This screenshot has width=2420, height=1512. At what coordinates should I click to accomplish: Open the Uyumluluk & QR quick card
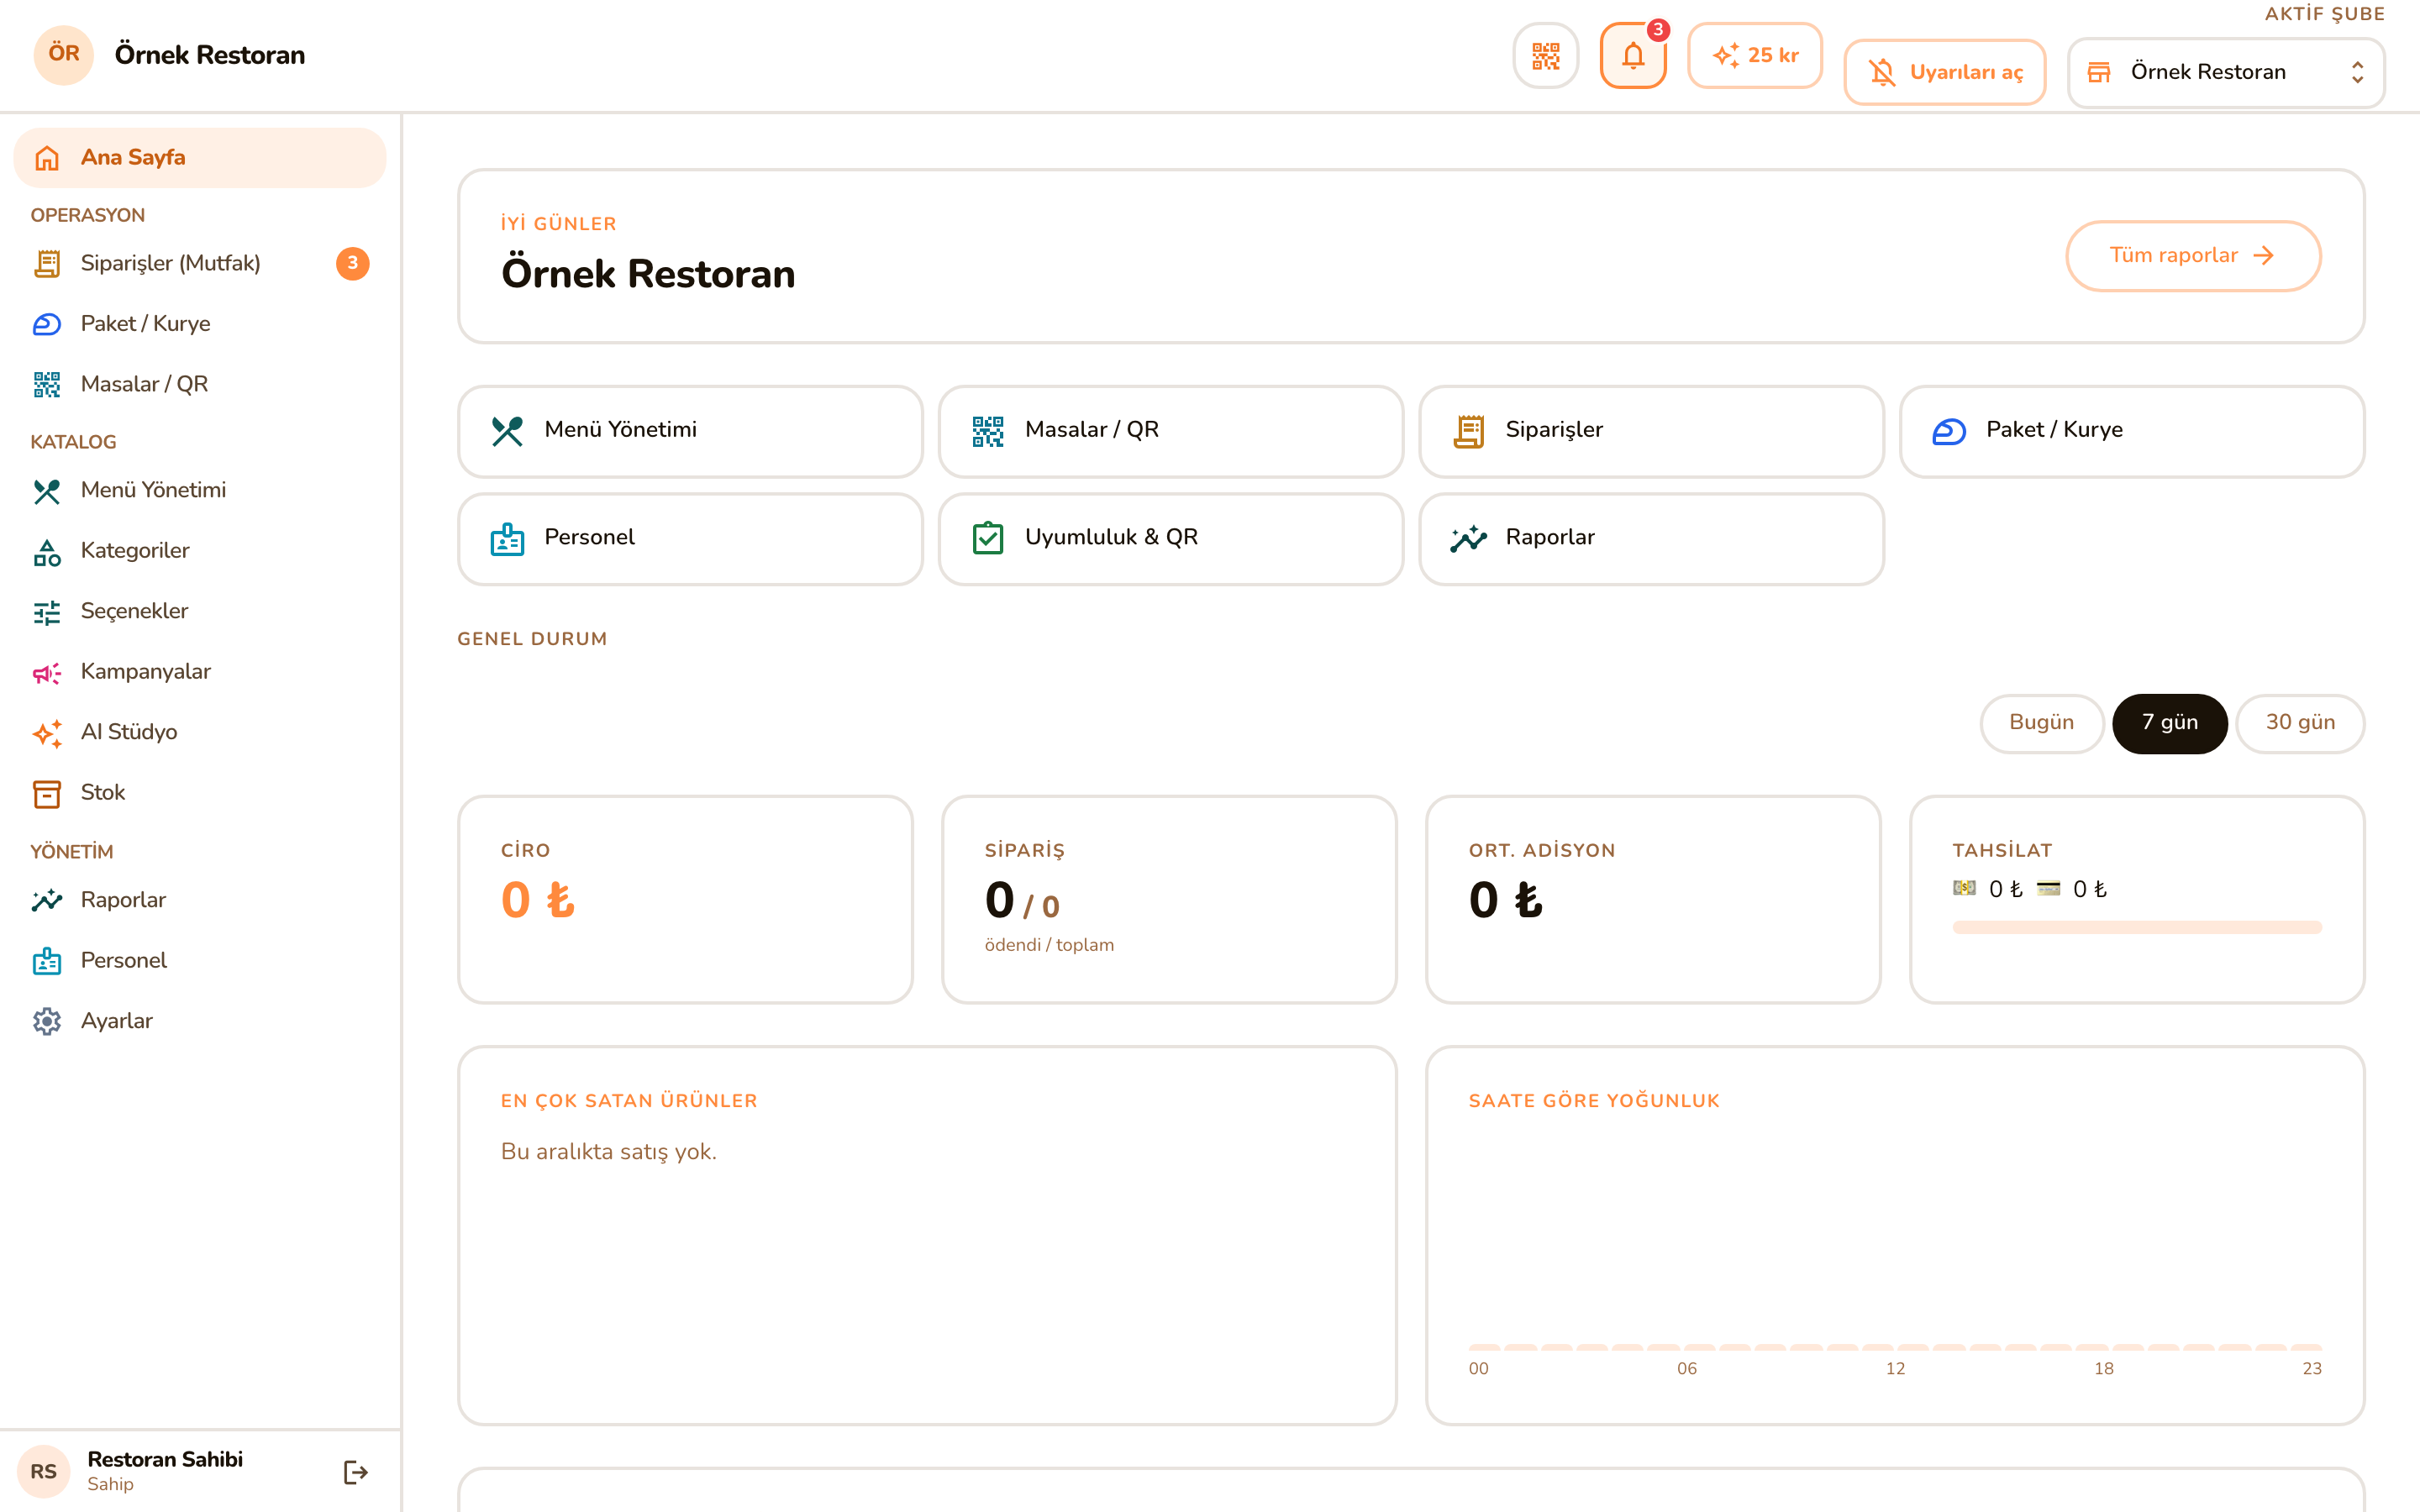pos(1171,539)
